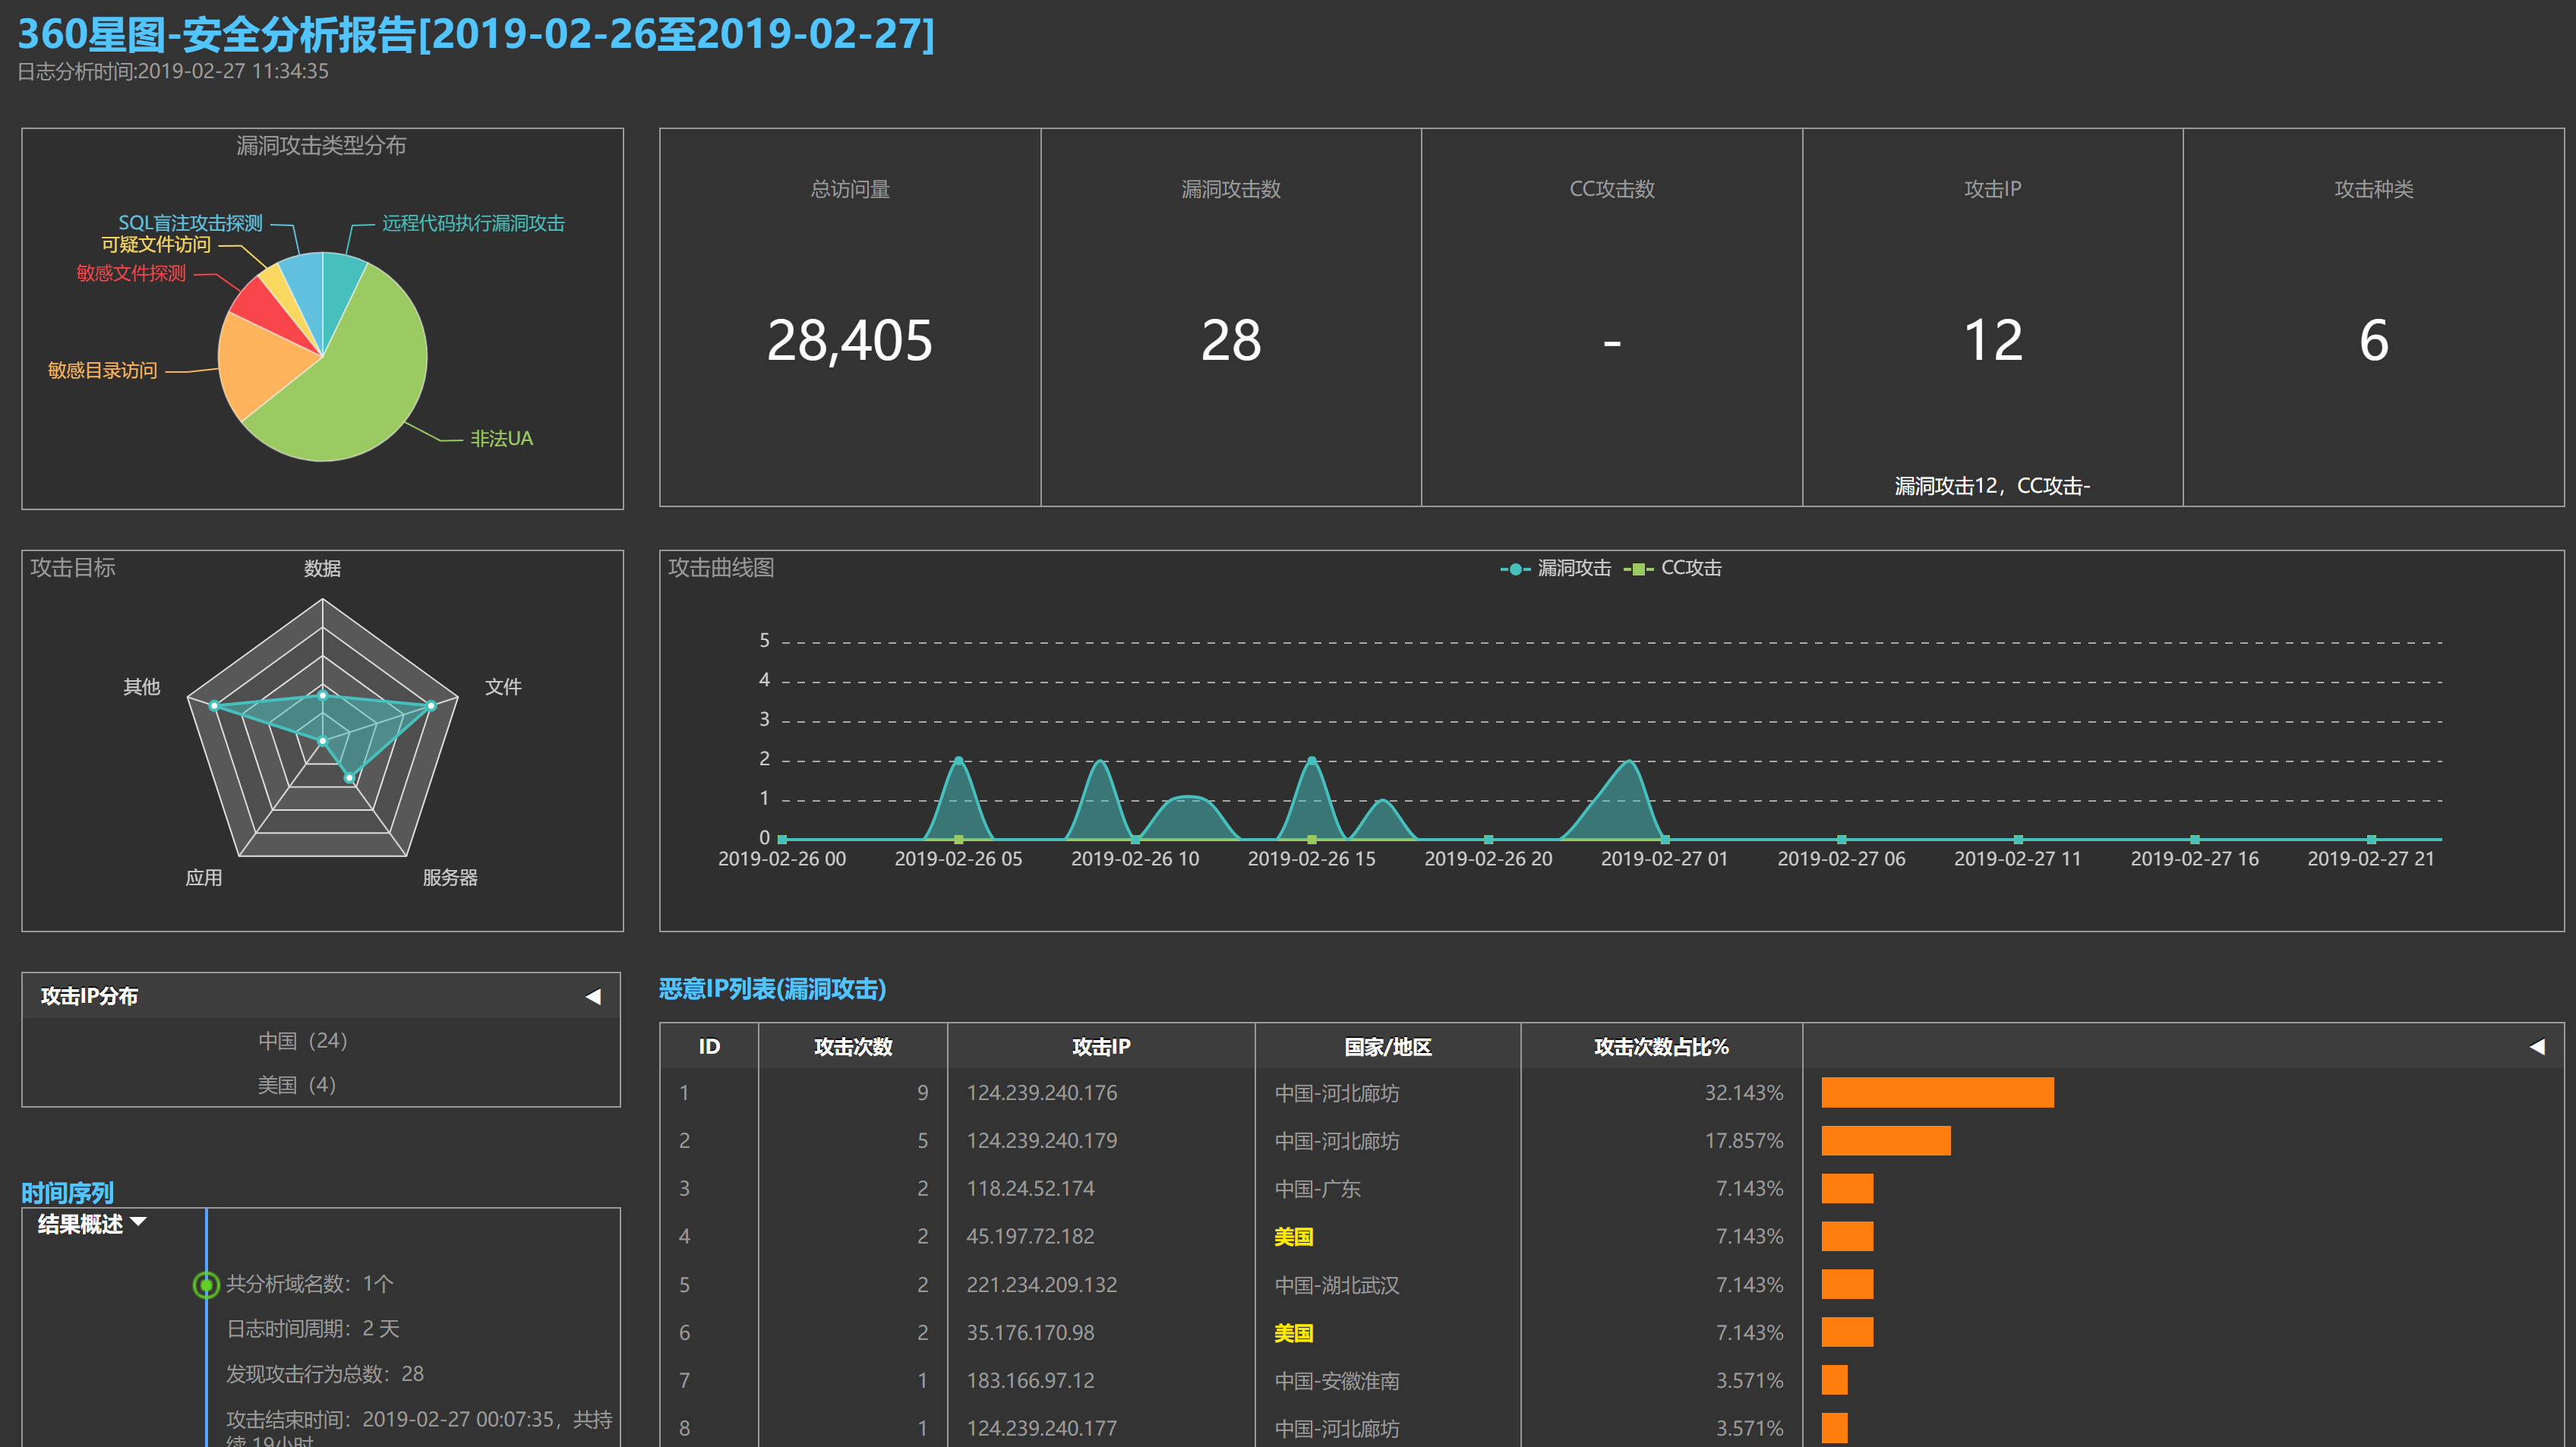Click the 2019-02-26 05 chart peak
2576x1447 pixels.
958,761
